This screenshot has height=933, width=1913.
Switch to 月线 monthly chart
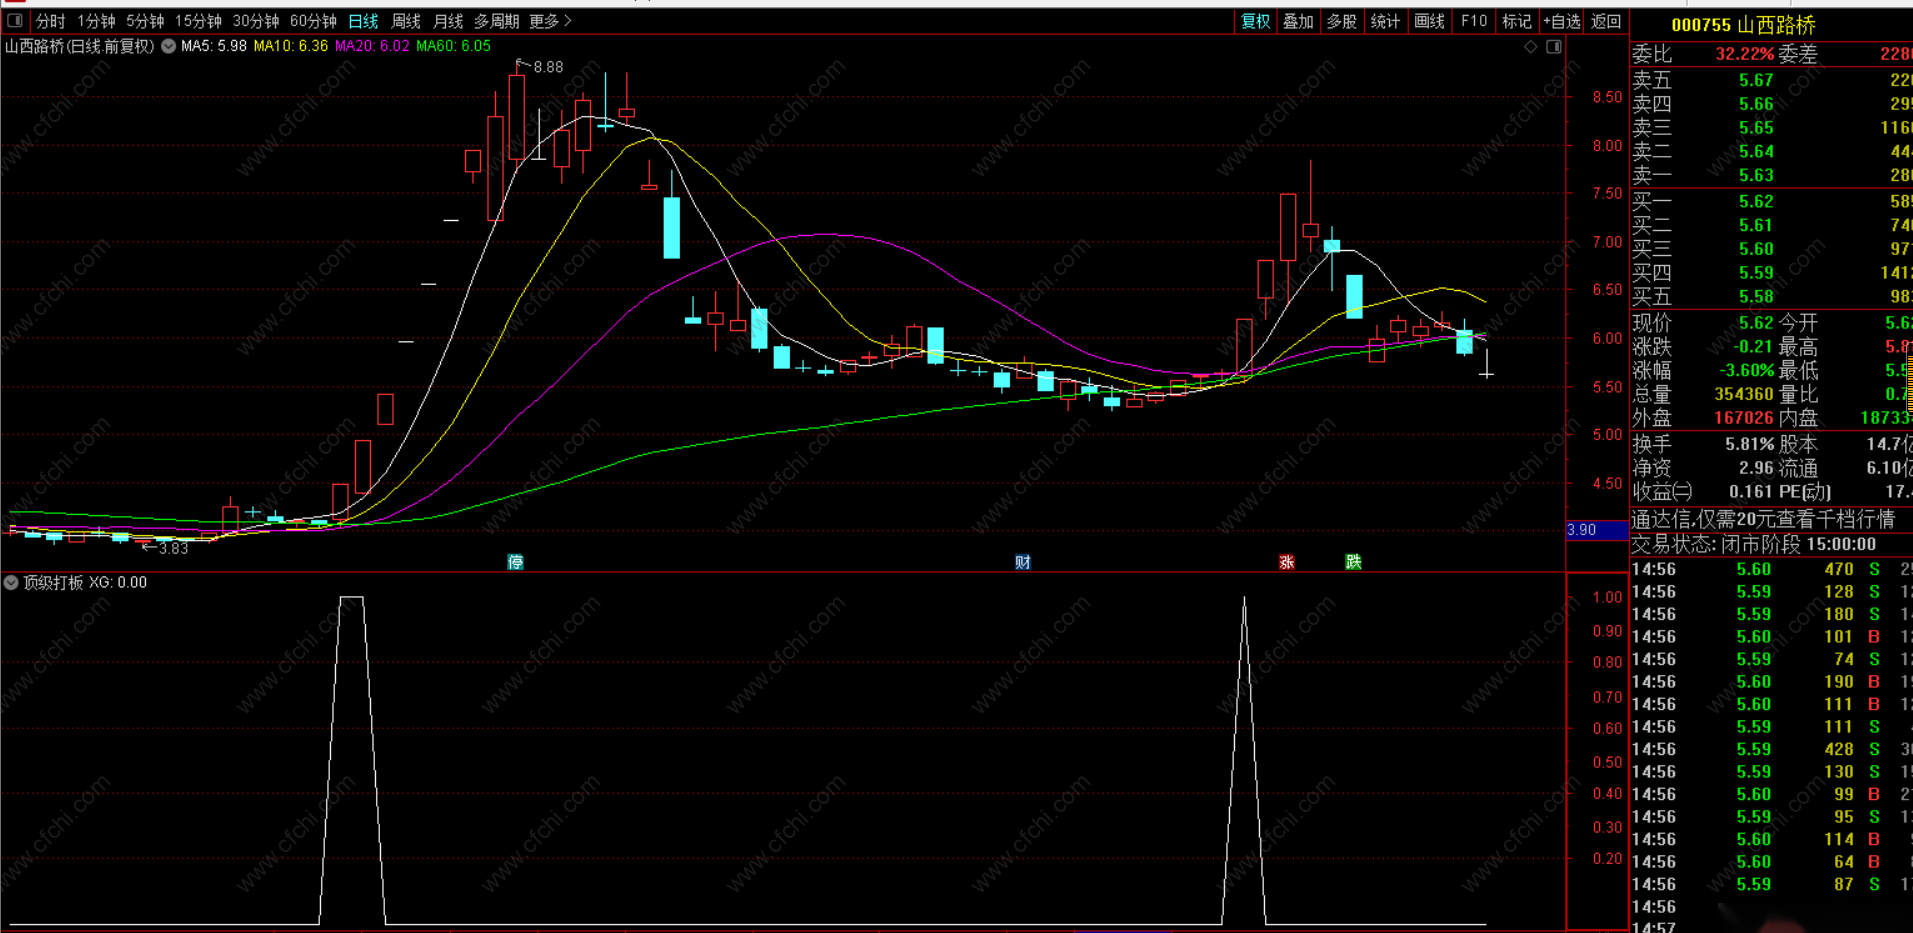pyautogui.click(x=448, y=21)
